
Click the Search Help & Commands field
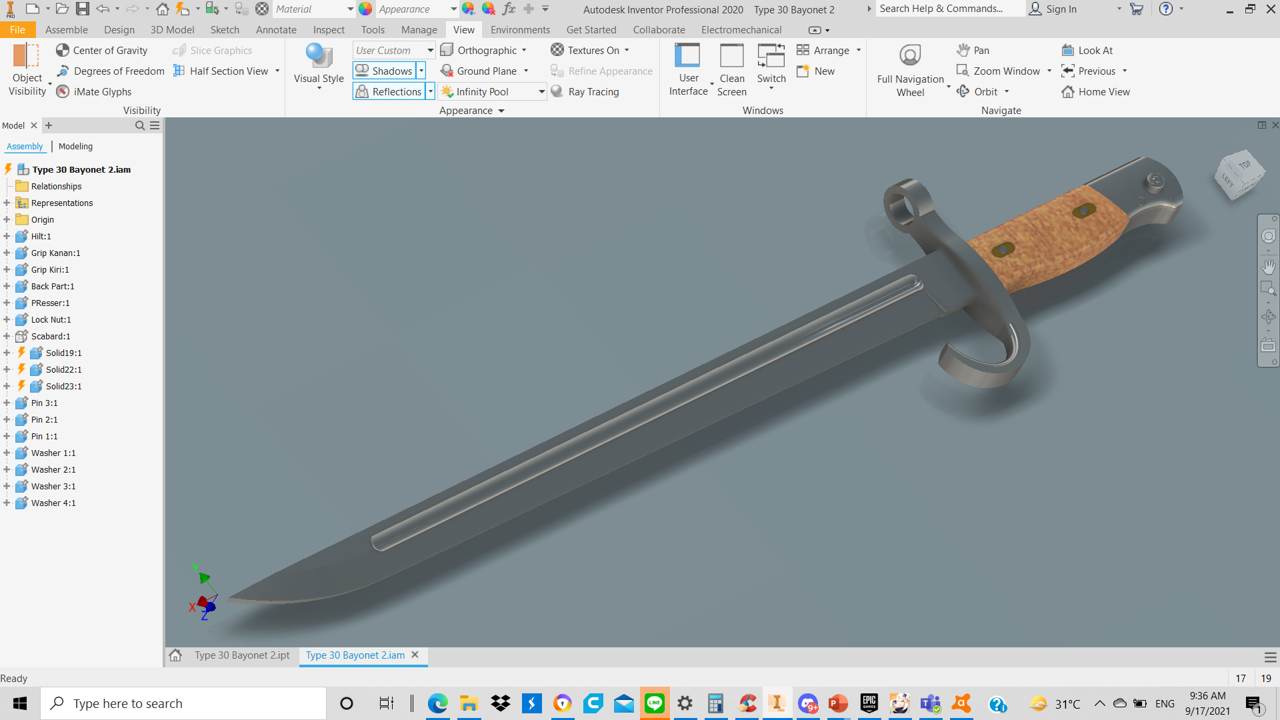tap(948, 9)
